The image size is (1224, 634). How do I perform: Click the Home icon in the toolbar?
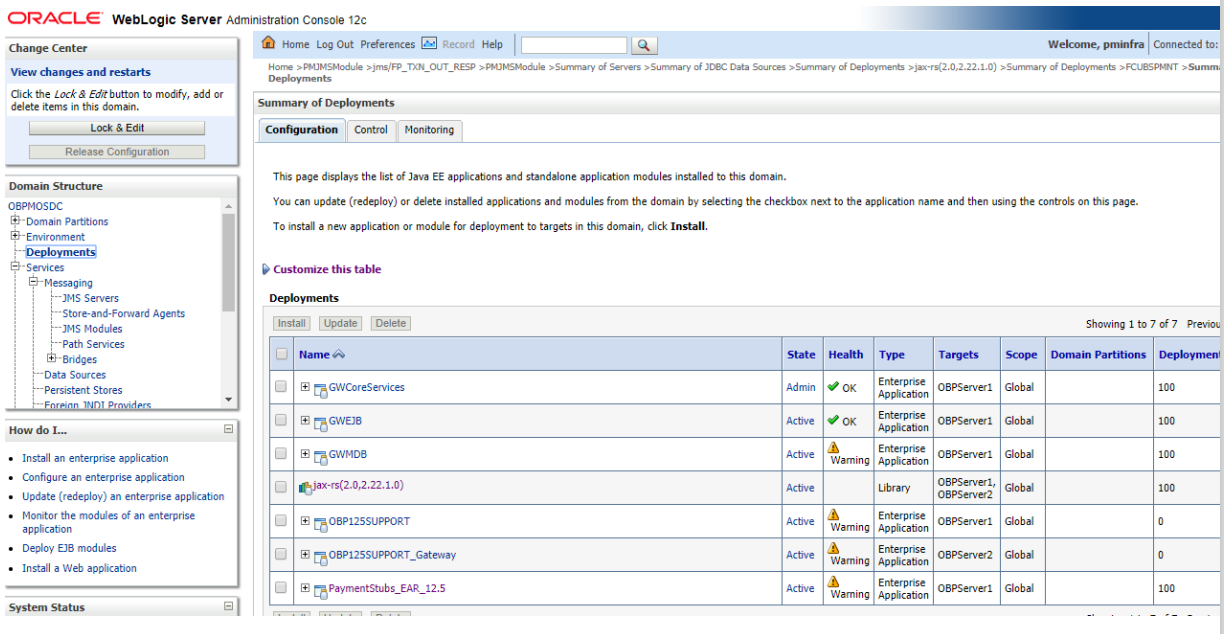click(x=268, y=43)
